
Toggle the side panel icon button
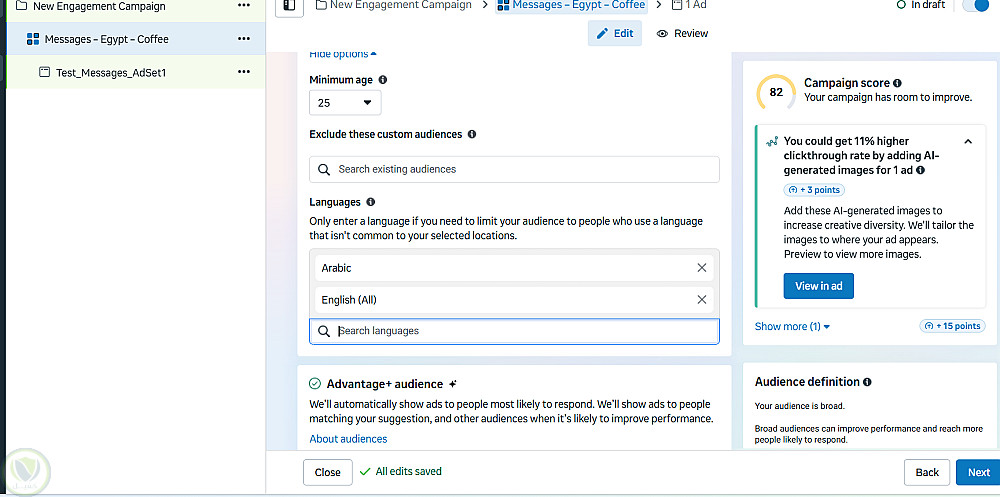click(x=289, y=6)
